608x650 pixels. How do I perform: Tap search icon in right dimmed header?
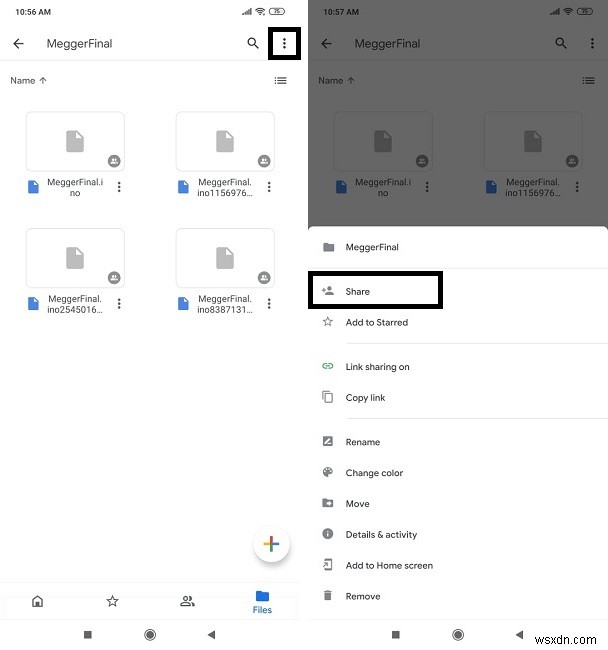(561, 43)
